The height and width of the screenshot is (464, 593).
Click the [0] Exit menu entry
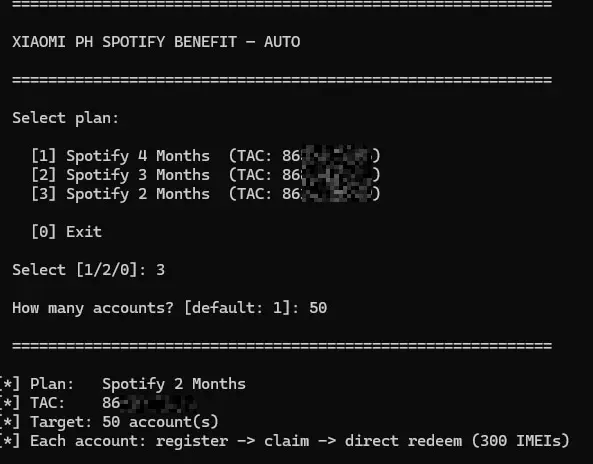pos(67,231)
